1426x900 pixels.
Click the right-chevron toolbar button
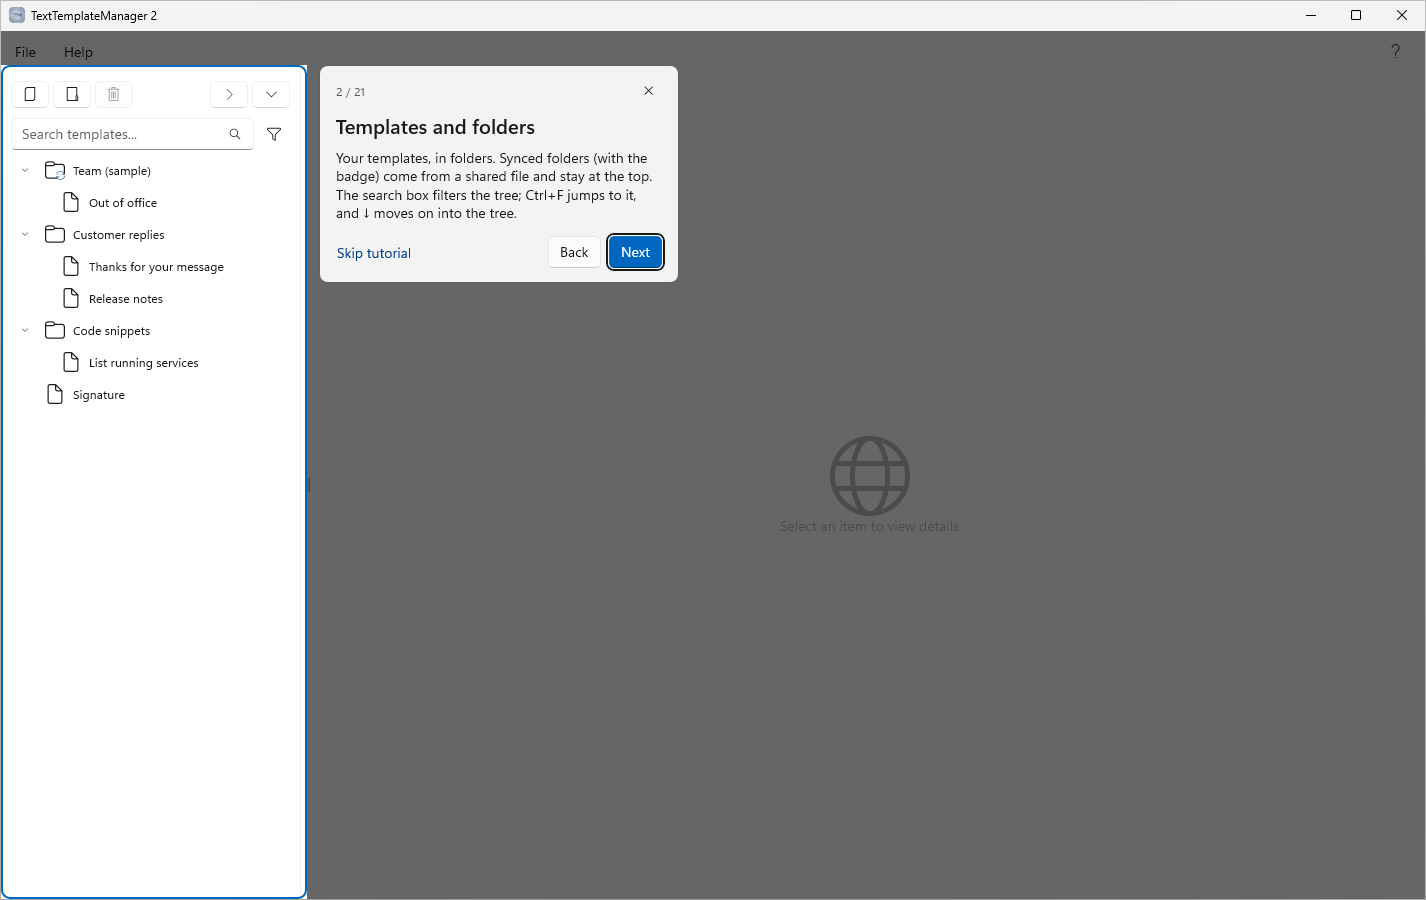229,94
